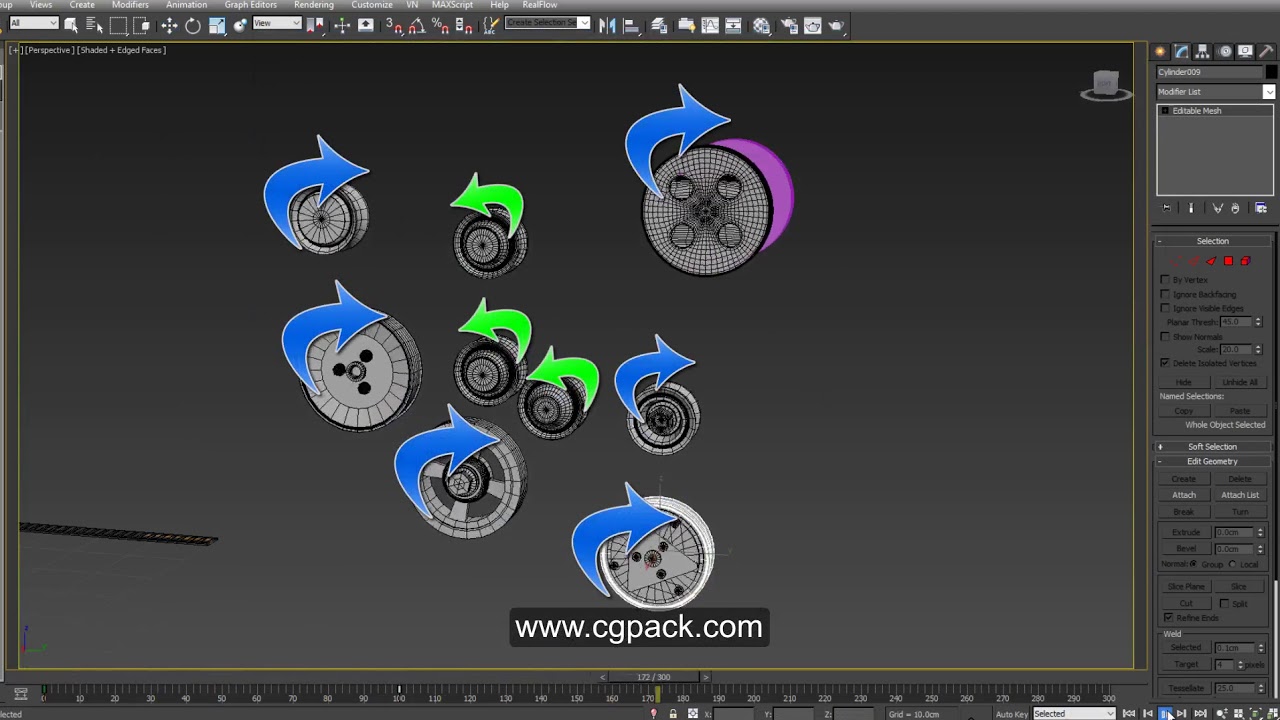1280x720 pixels.
Task: Collapse the Selection rollout
Action: click(1213, 241)
